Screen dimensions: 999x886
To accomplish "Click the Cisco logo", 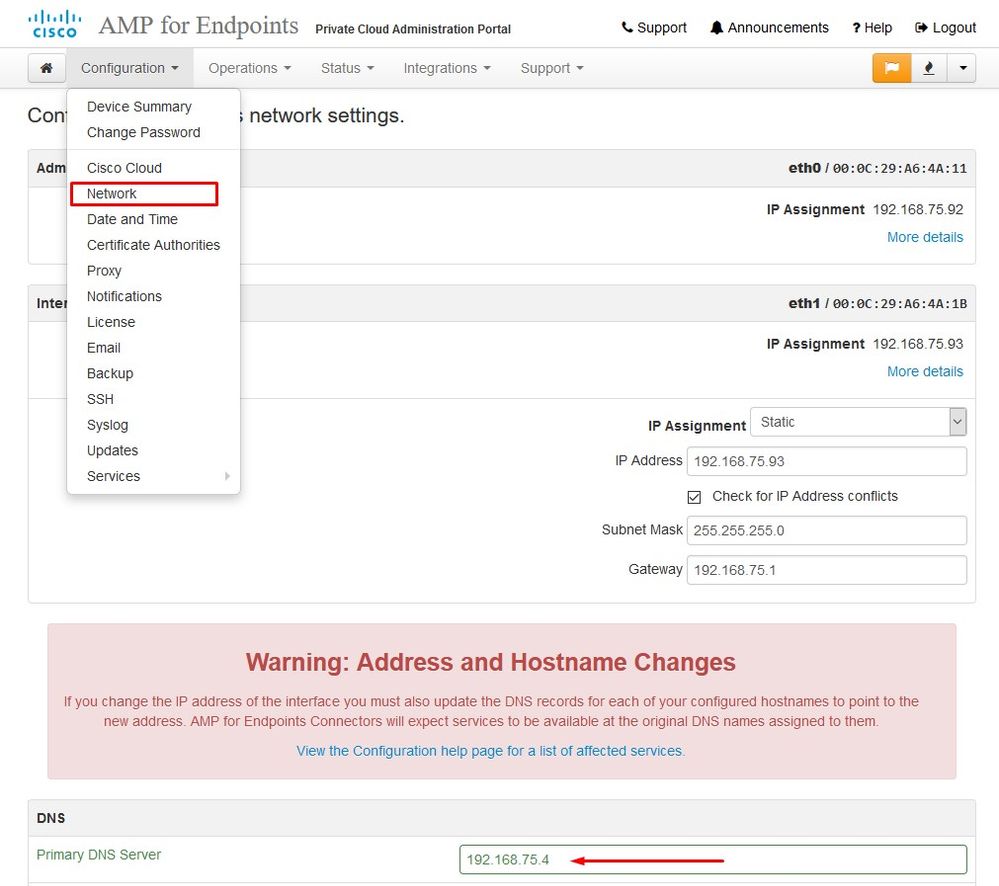I will tap(55, 24).
